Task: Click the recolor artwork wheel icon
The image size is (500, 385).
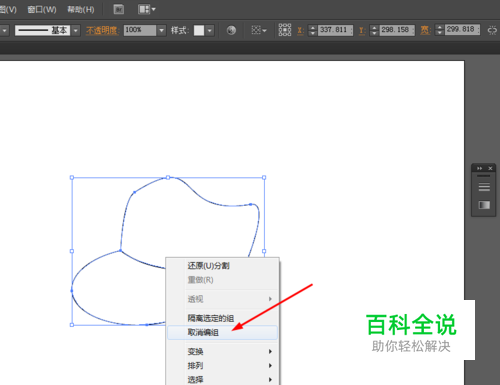Action: (231, 30)
